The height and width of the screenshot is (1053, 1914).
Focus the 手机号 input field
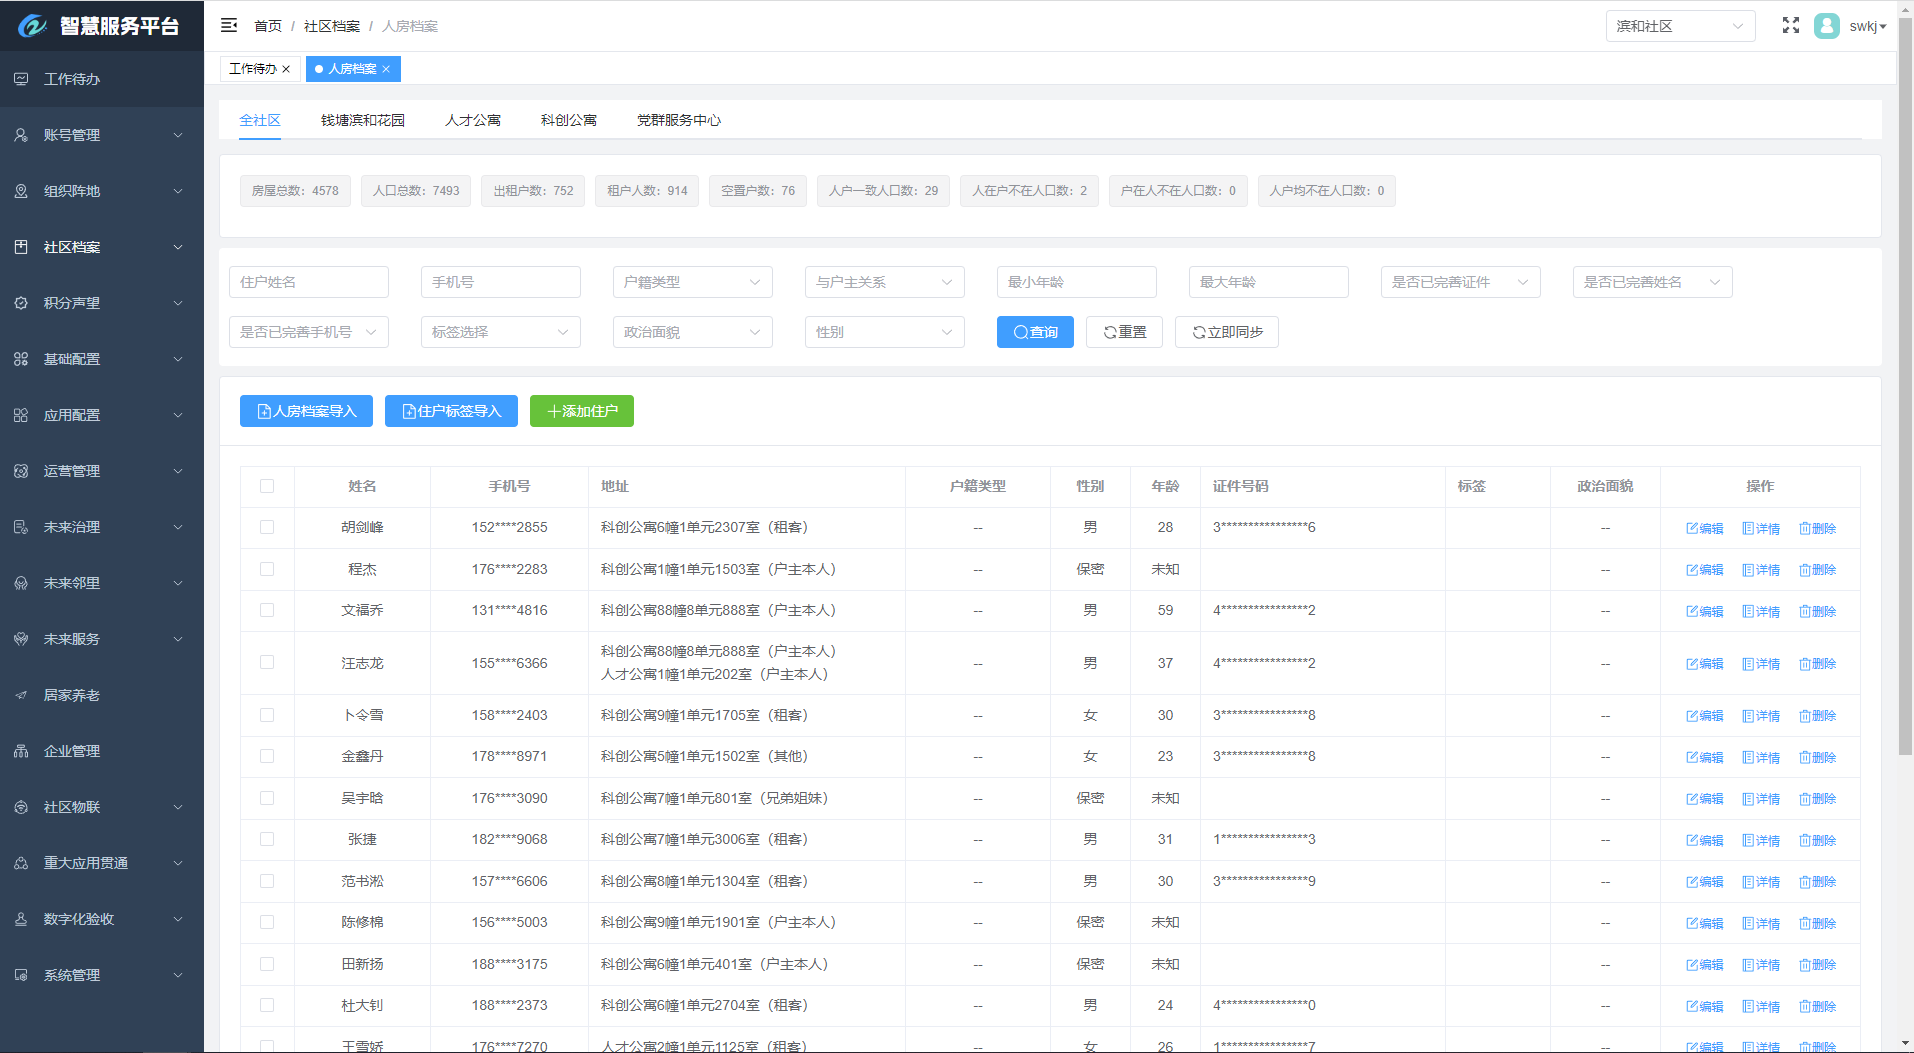click(501, 282)
